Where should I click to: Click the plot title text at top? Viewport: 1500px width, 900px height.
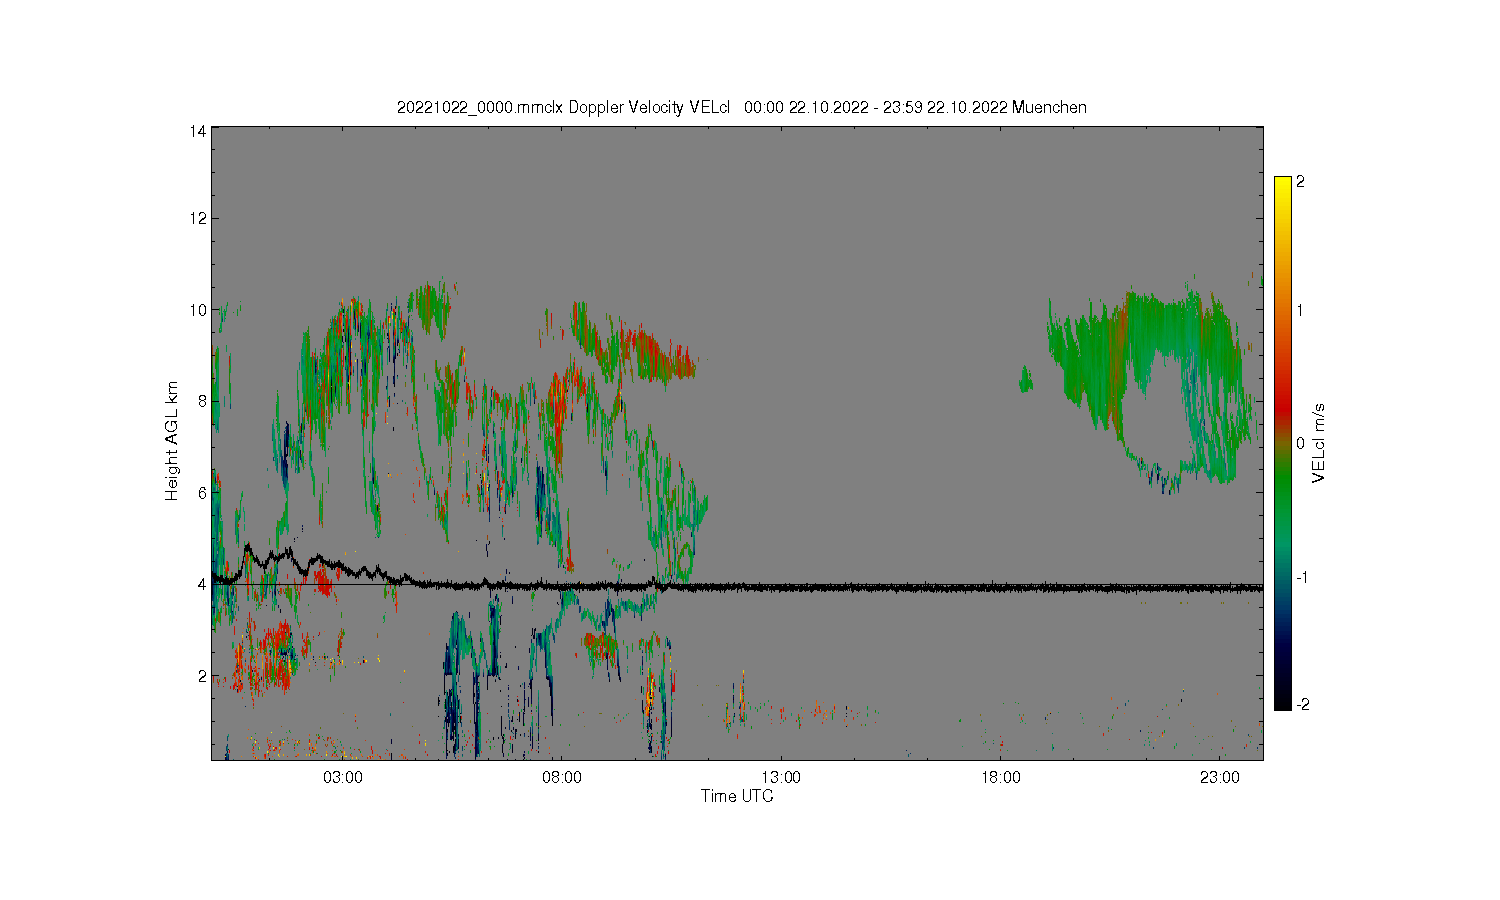tap(741, 107)
